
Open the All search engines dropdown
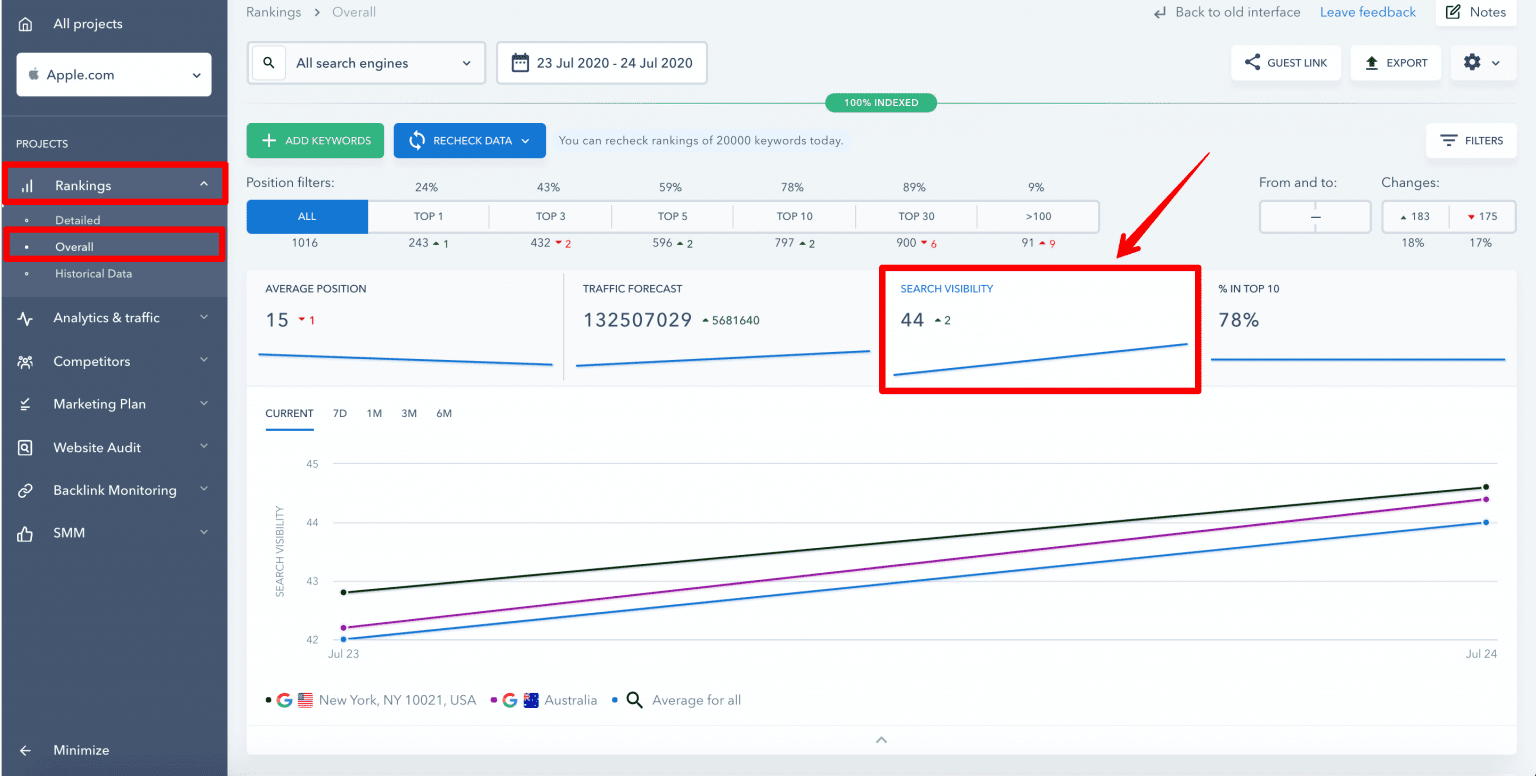tap(366, 62)
